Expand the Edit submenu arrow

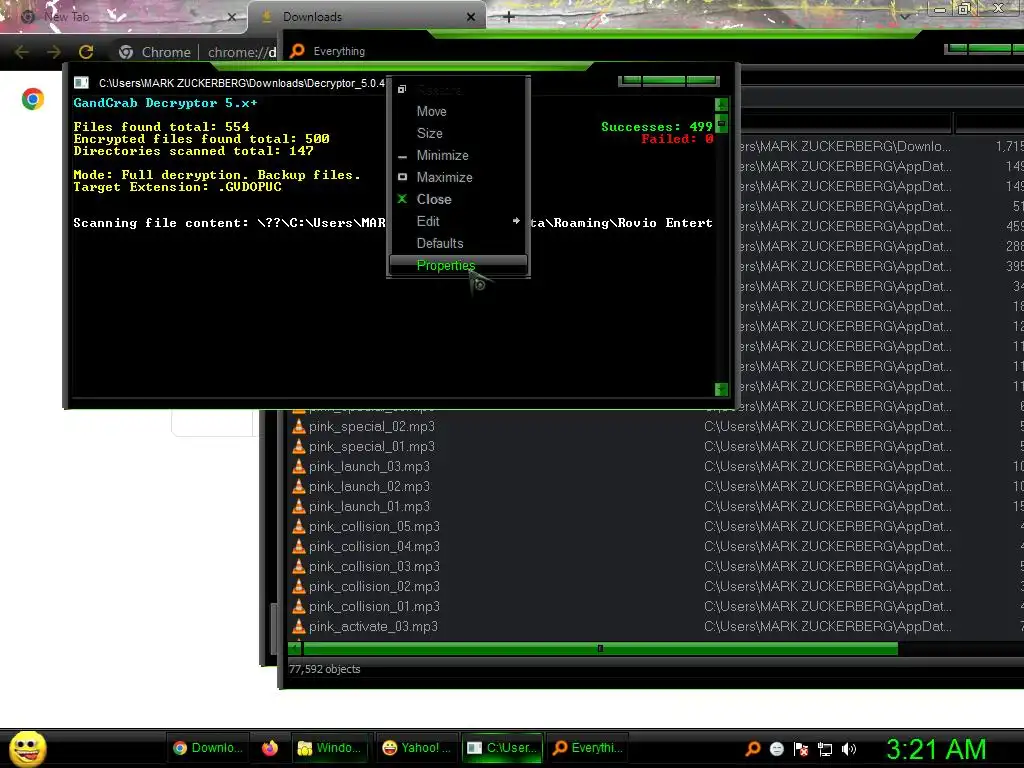[516, 221]
